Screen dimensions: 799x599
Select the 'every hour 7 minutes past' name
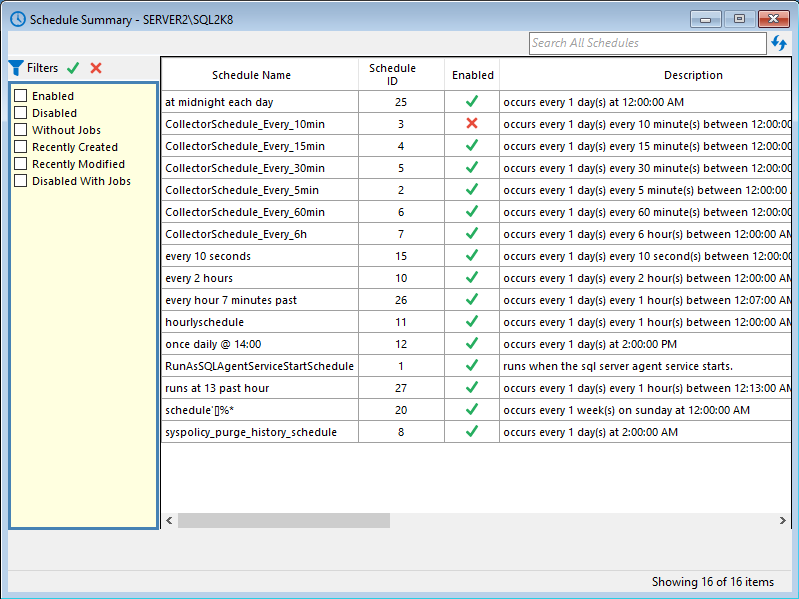point(231,300)
